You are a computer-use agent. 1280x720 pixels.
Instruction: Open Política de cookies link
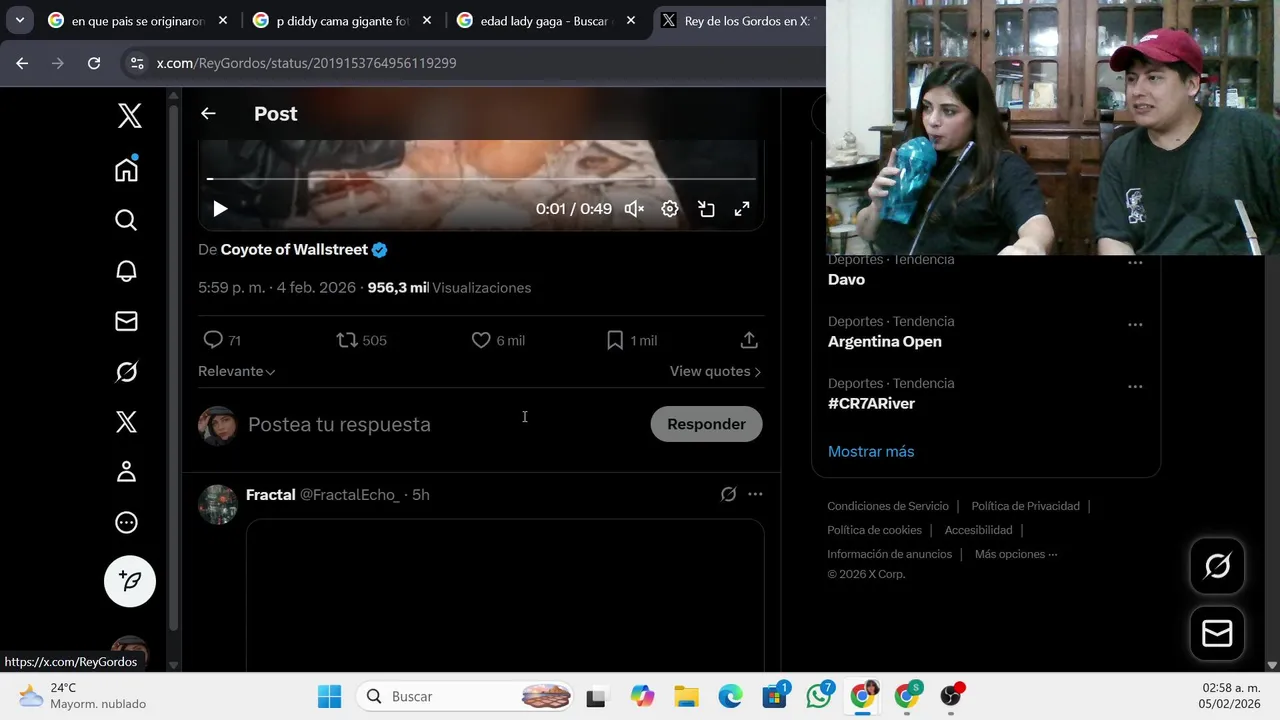click(874, 530)
